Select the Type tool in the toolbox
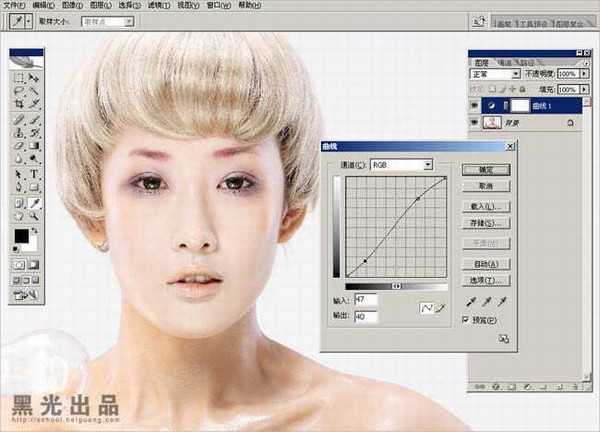The image size is (600, 432). [34, 173]
